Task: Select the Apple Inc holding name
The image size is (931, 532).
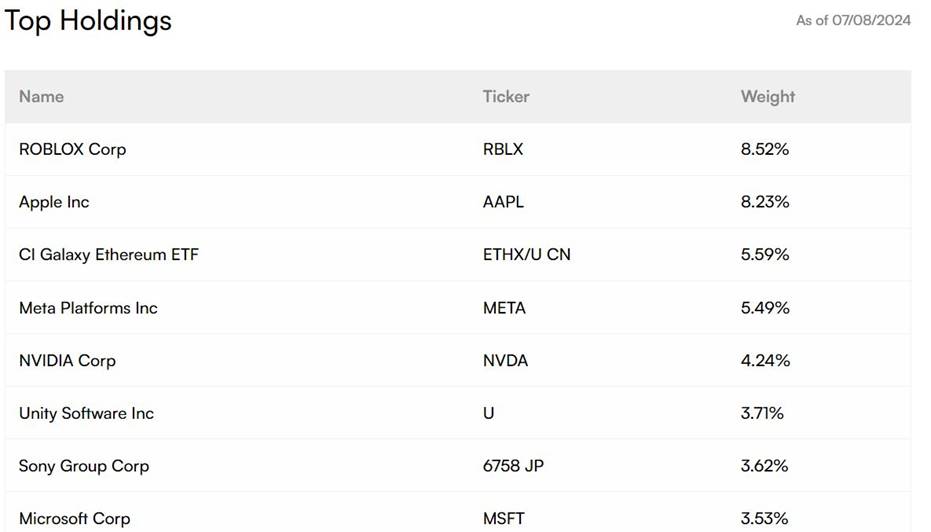Action: (54, 202)
